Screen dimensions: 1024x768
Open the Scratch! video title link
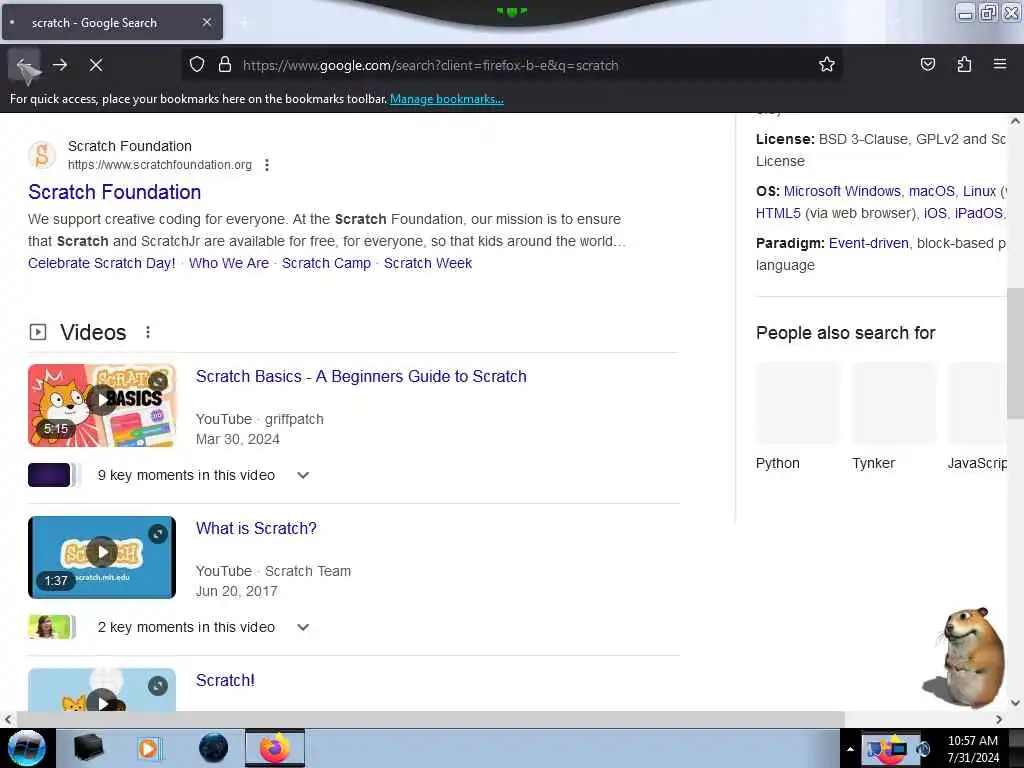coord(225,680)
